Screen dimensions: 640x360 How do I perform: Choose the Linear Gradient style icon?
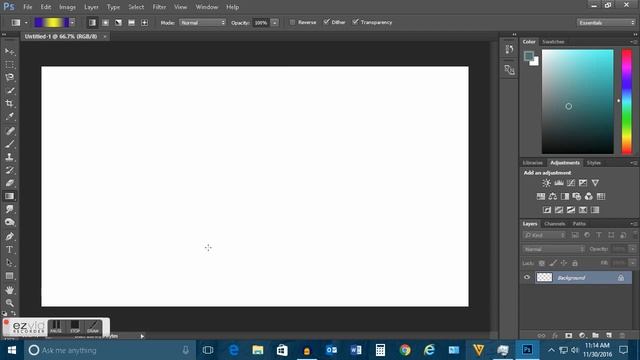coord(92,23)
